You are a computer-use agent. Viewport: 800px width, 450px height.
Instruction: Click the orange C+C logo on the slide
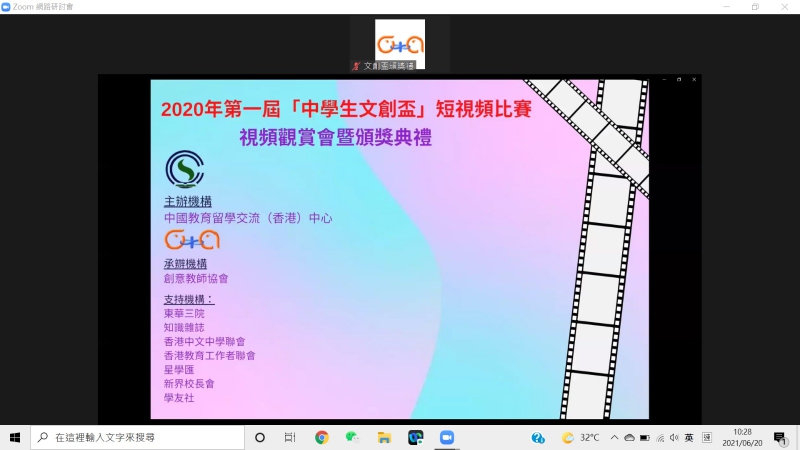click(x=192, y=240)
